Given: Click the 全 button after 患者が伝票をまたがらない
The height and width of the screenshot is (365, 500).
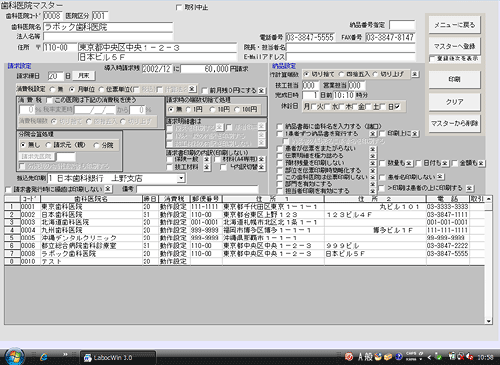Looking at the screenshot, I should [373, 149].
